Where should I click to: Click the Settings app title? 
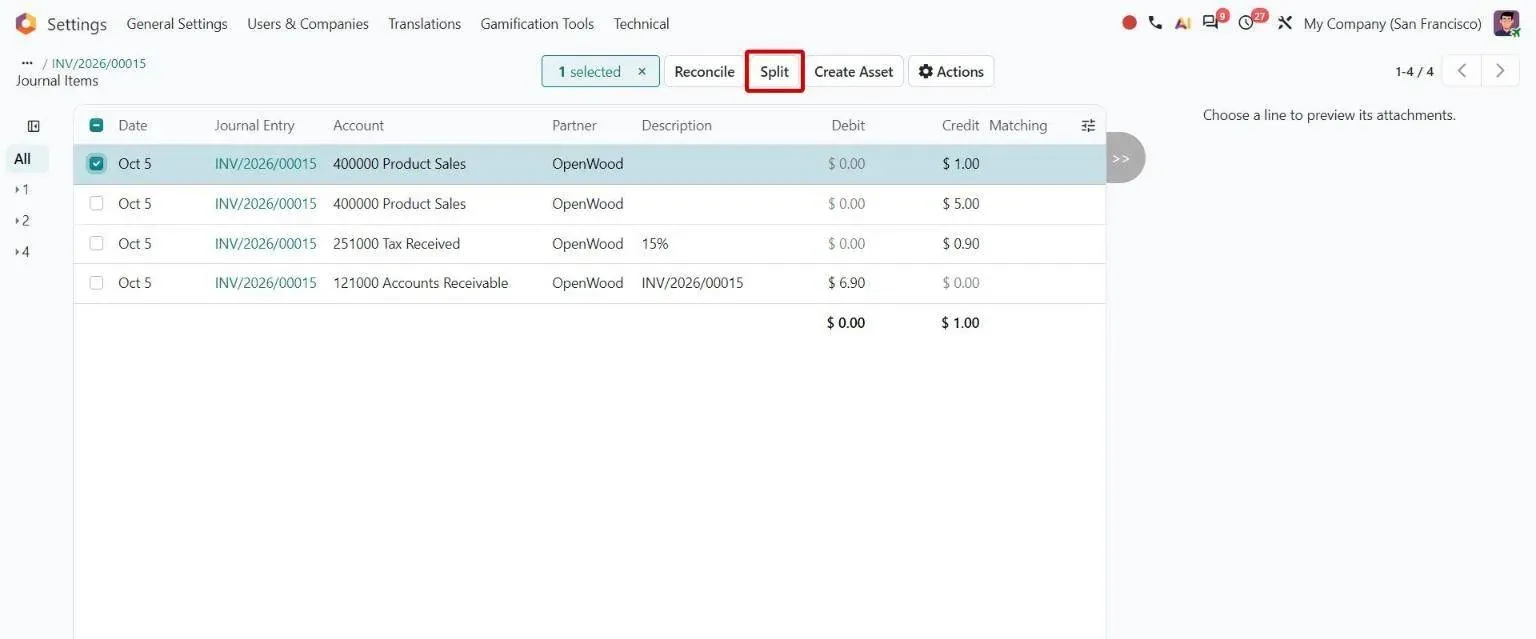(77, 24)
